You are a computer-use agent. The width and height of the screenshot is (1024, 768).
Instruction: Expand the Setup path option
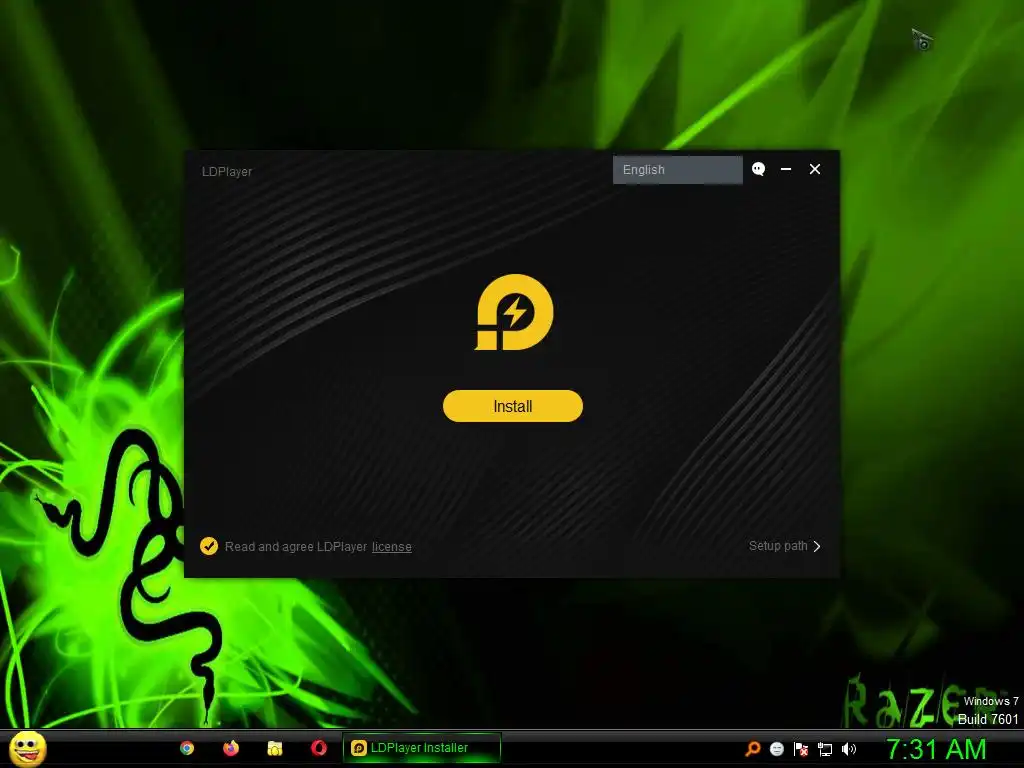[784, 546]
